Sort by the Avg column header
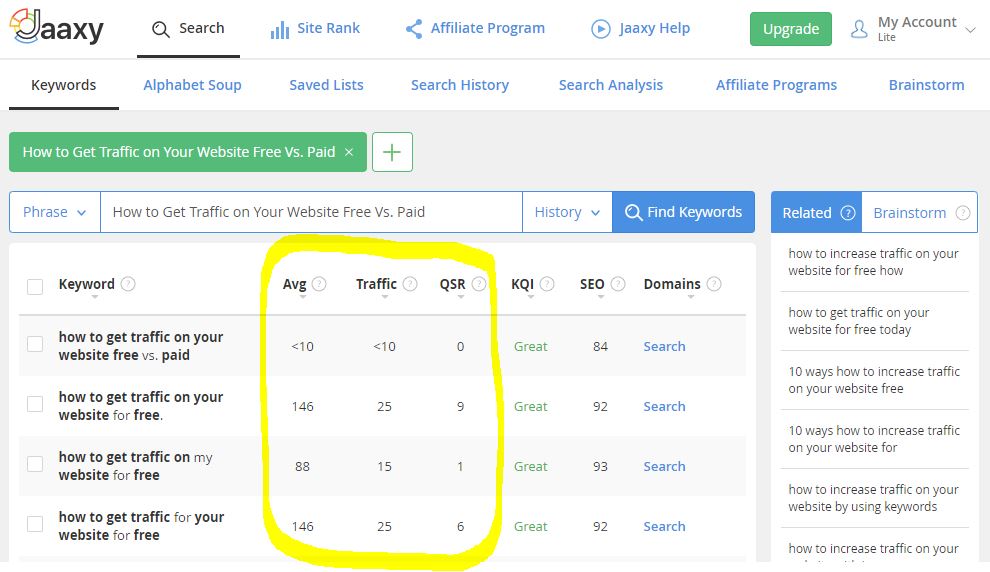Screen dimensions: 990x572 click(294, 284)
